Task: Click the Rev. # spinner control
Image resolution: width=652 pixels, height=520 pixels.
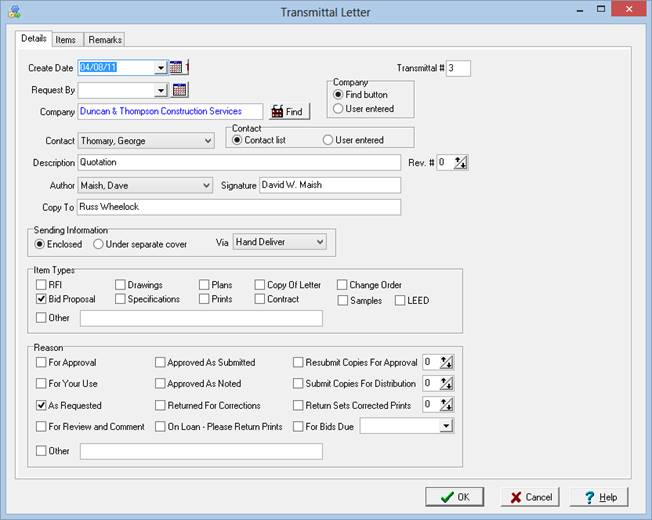Action: click(460, 163)
